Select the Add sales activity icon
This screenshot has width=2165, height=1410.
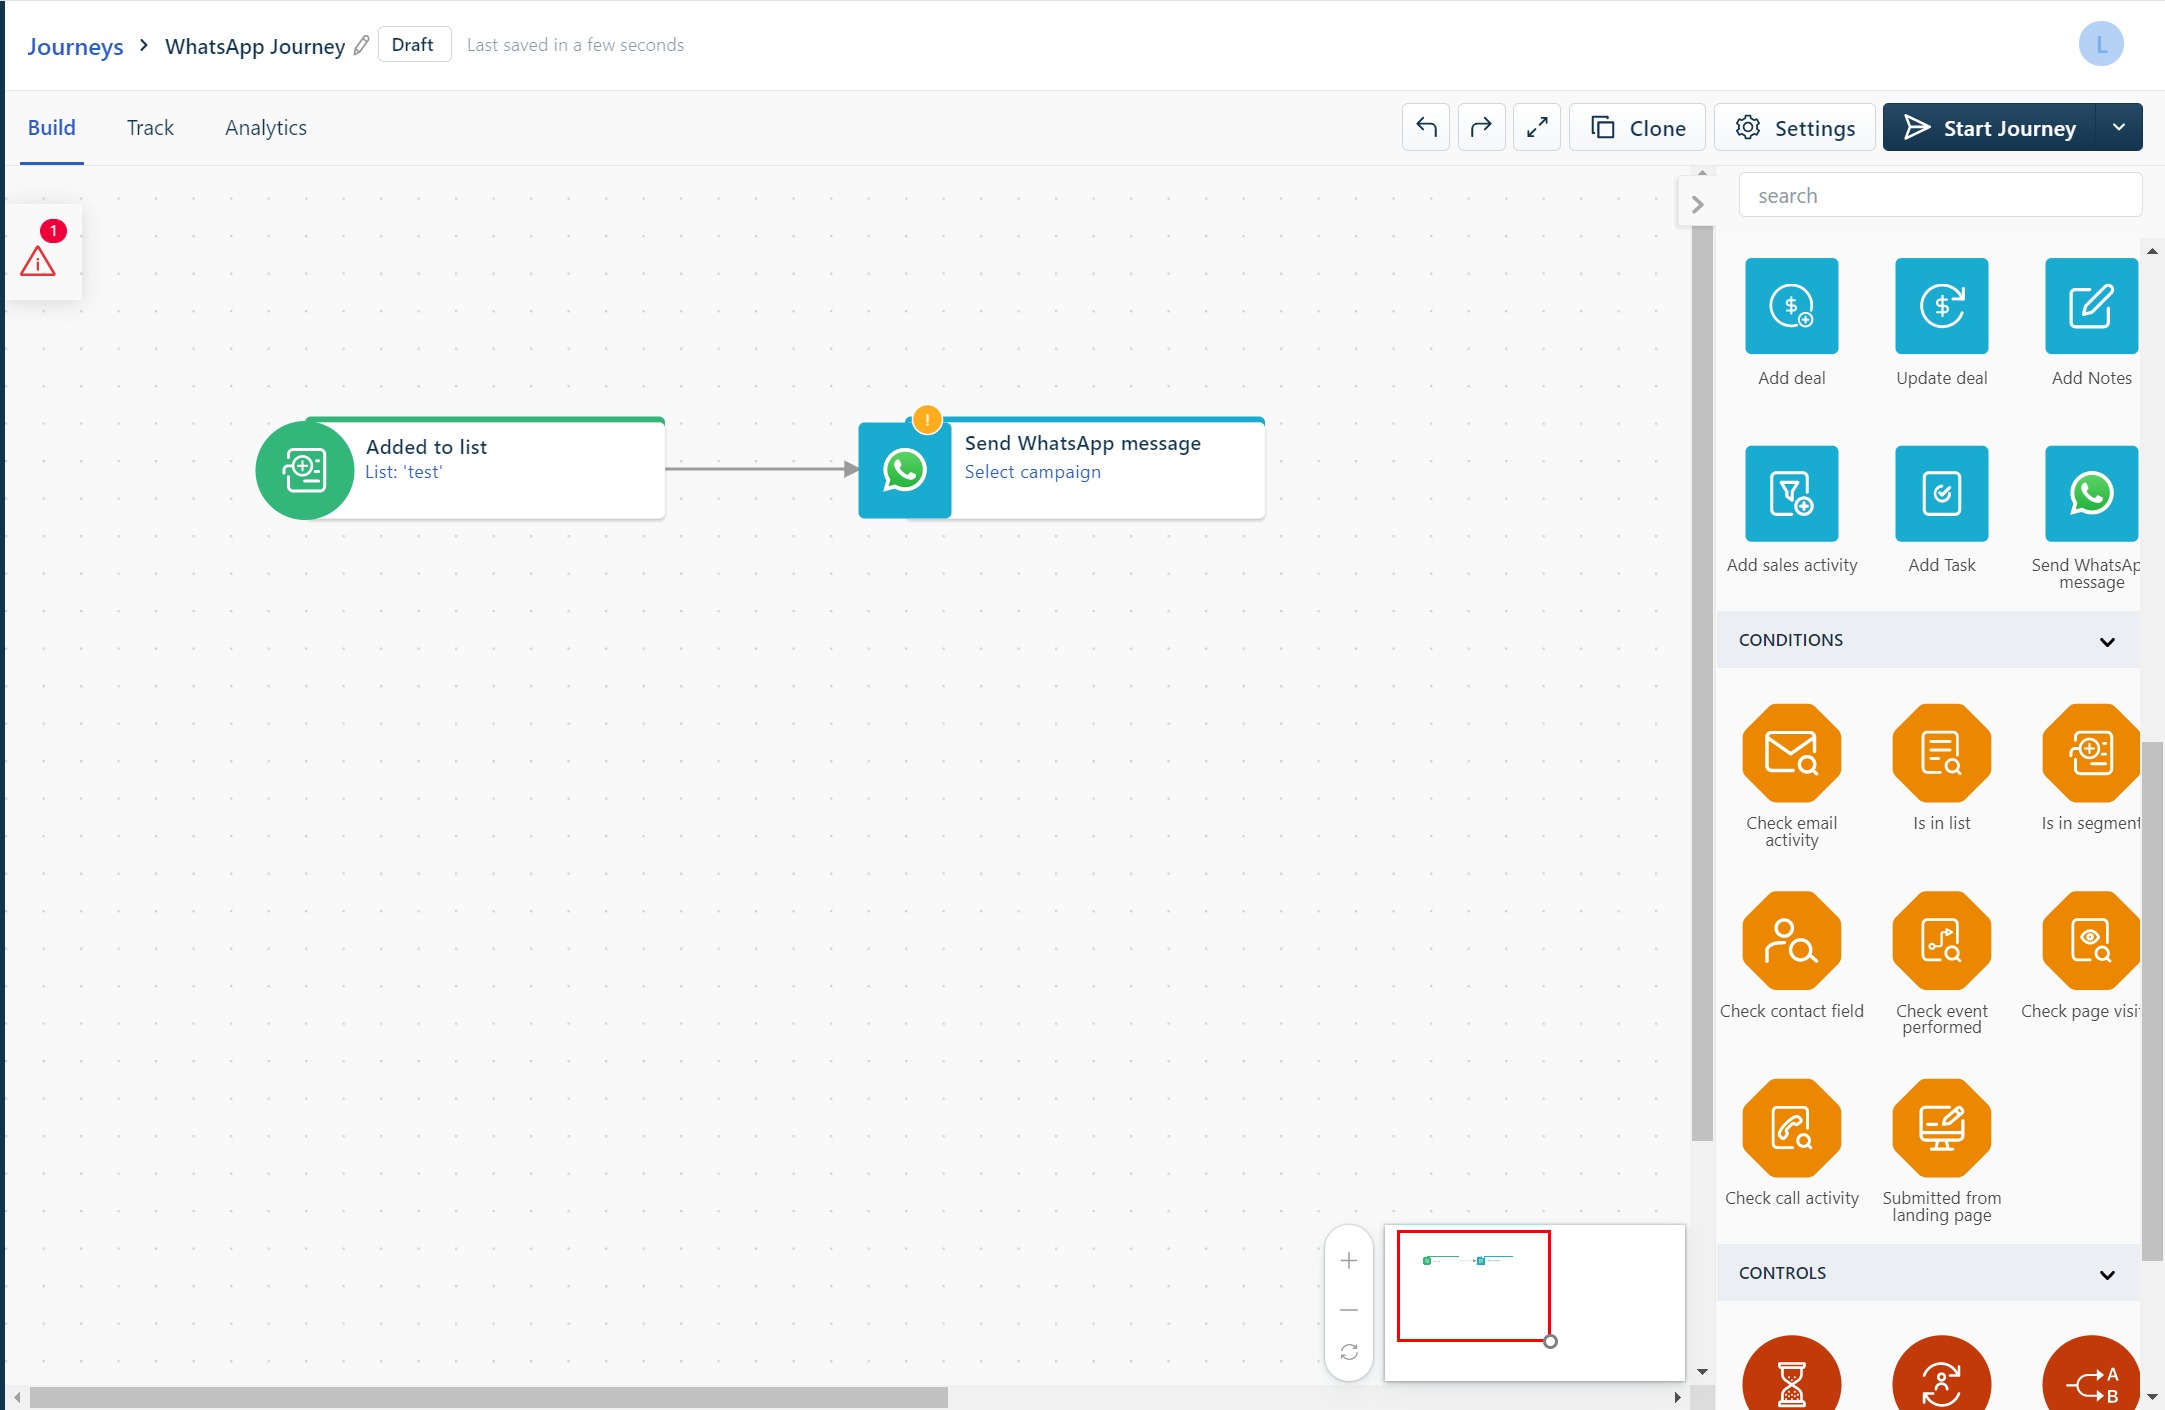1791,493
